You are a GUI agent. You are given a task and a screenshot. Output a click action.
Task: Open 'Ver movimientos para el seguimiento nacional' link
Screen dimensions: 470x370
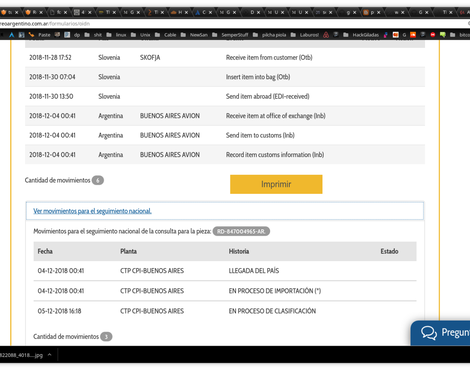92,211
